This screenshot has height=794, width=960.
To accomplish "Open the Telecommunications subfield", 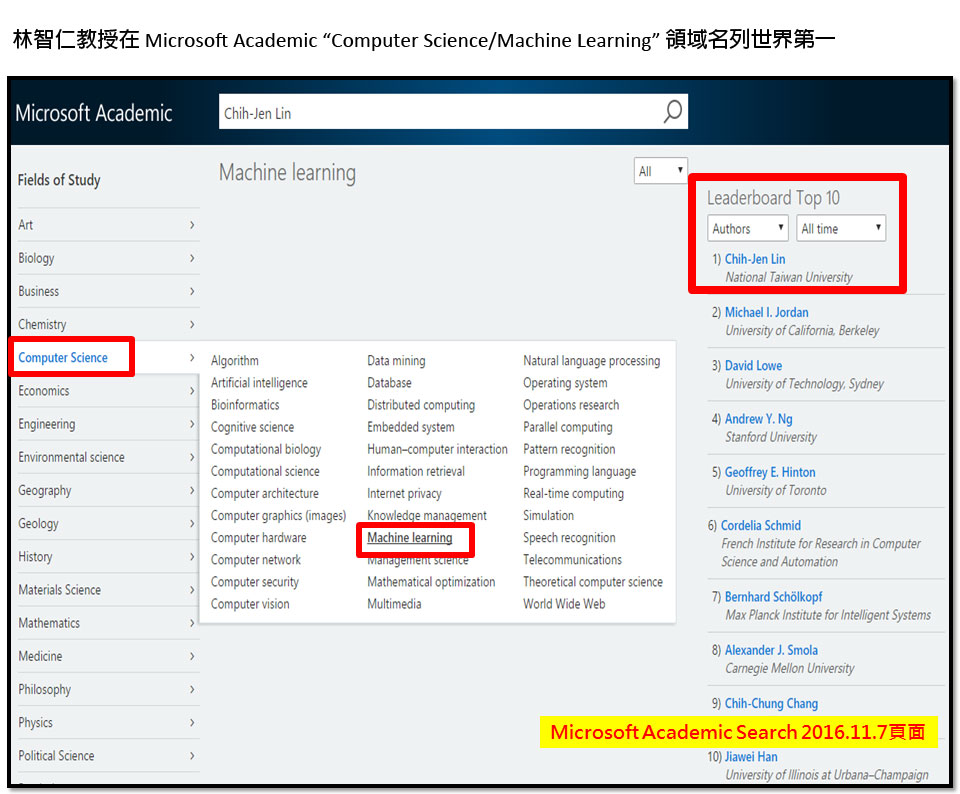I will pos(572,560).
